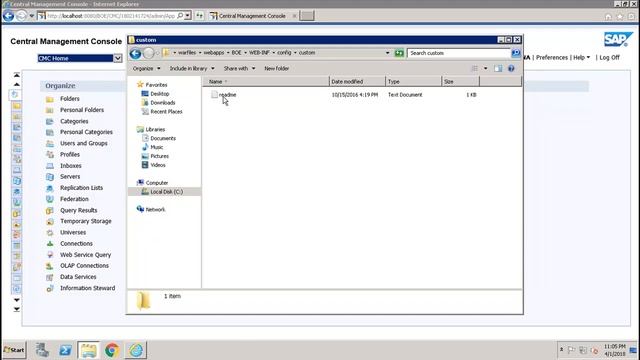Sort by the Size column header
This screenshot has height=360, width=640.
pyautogui.click(x=460, y=82)
